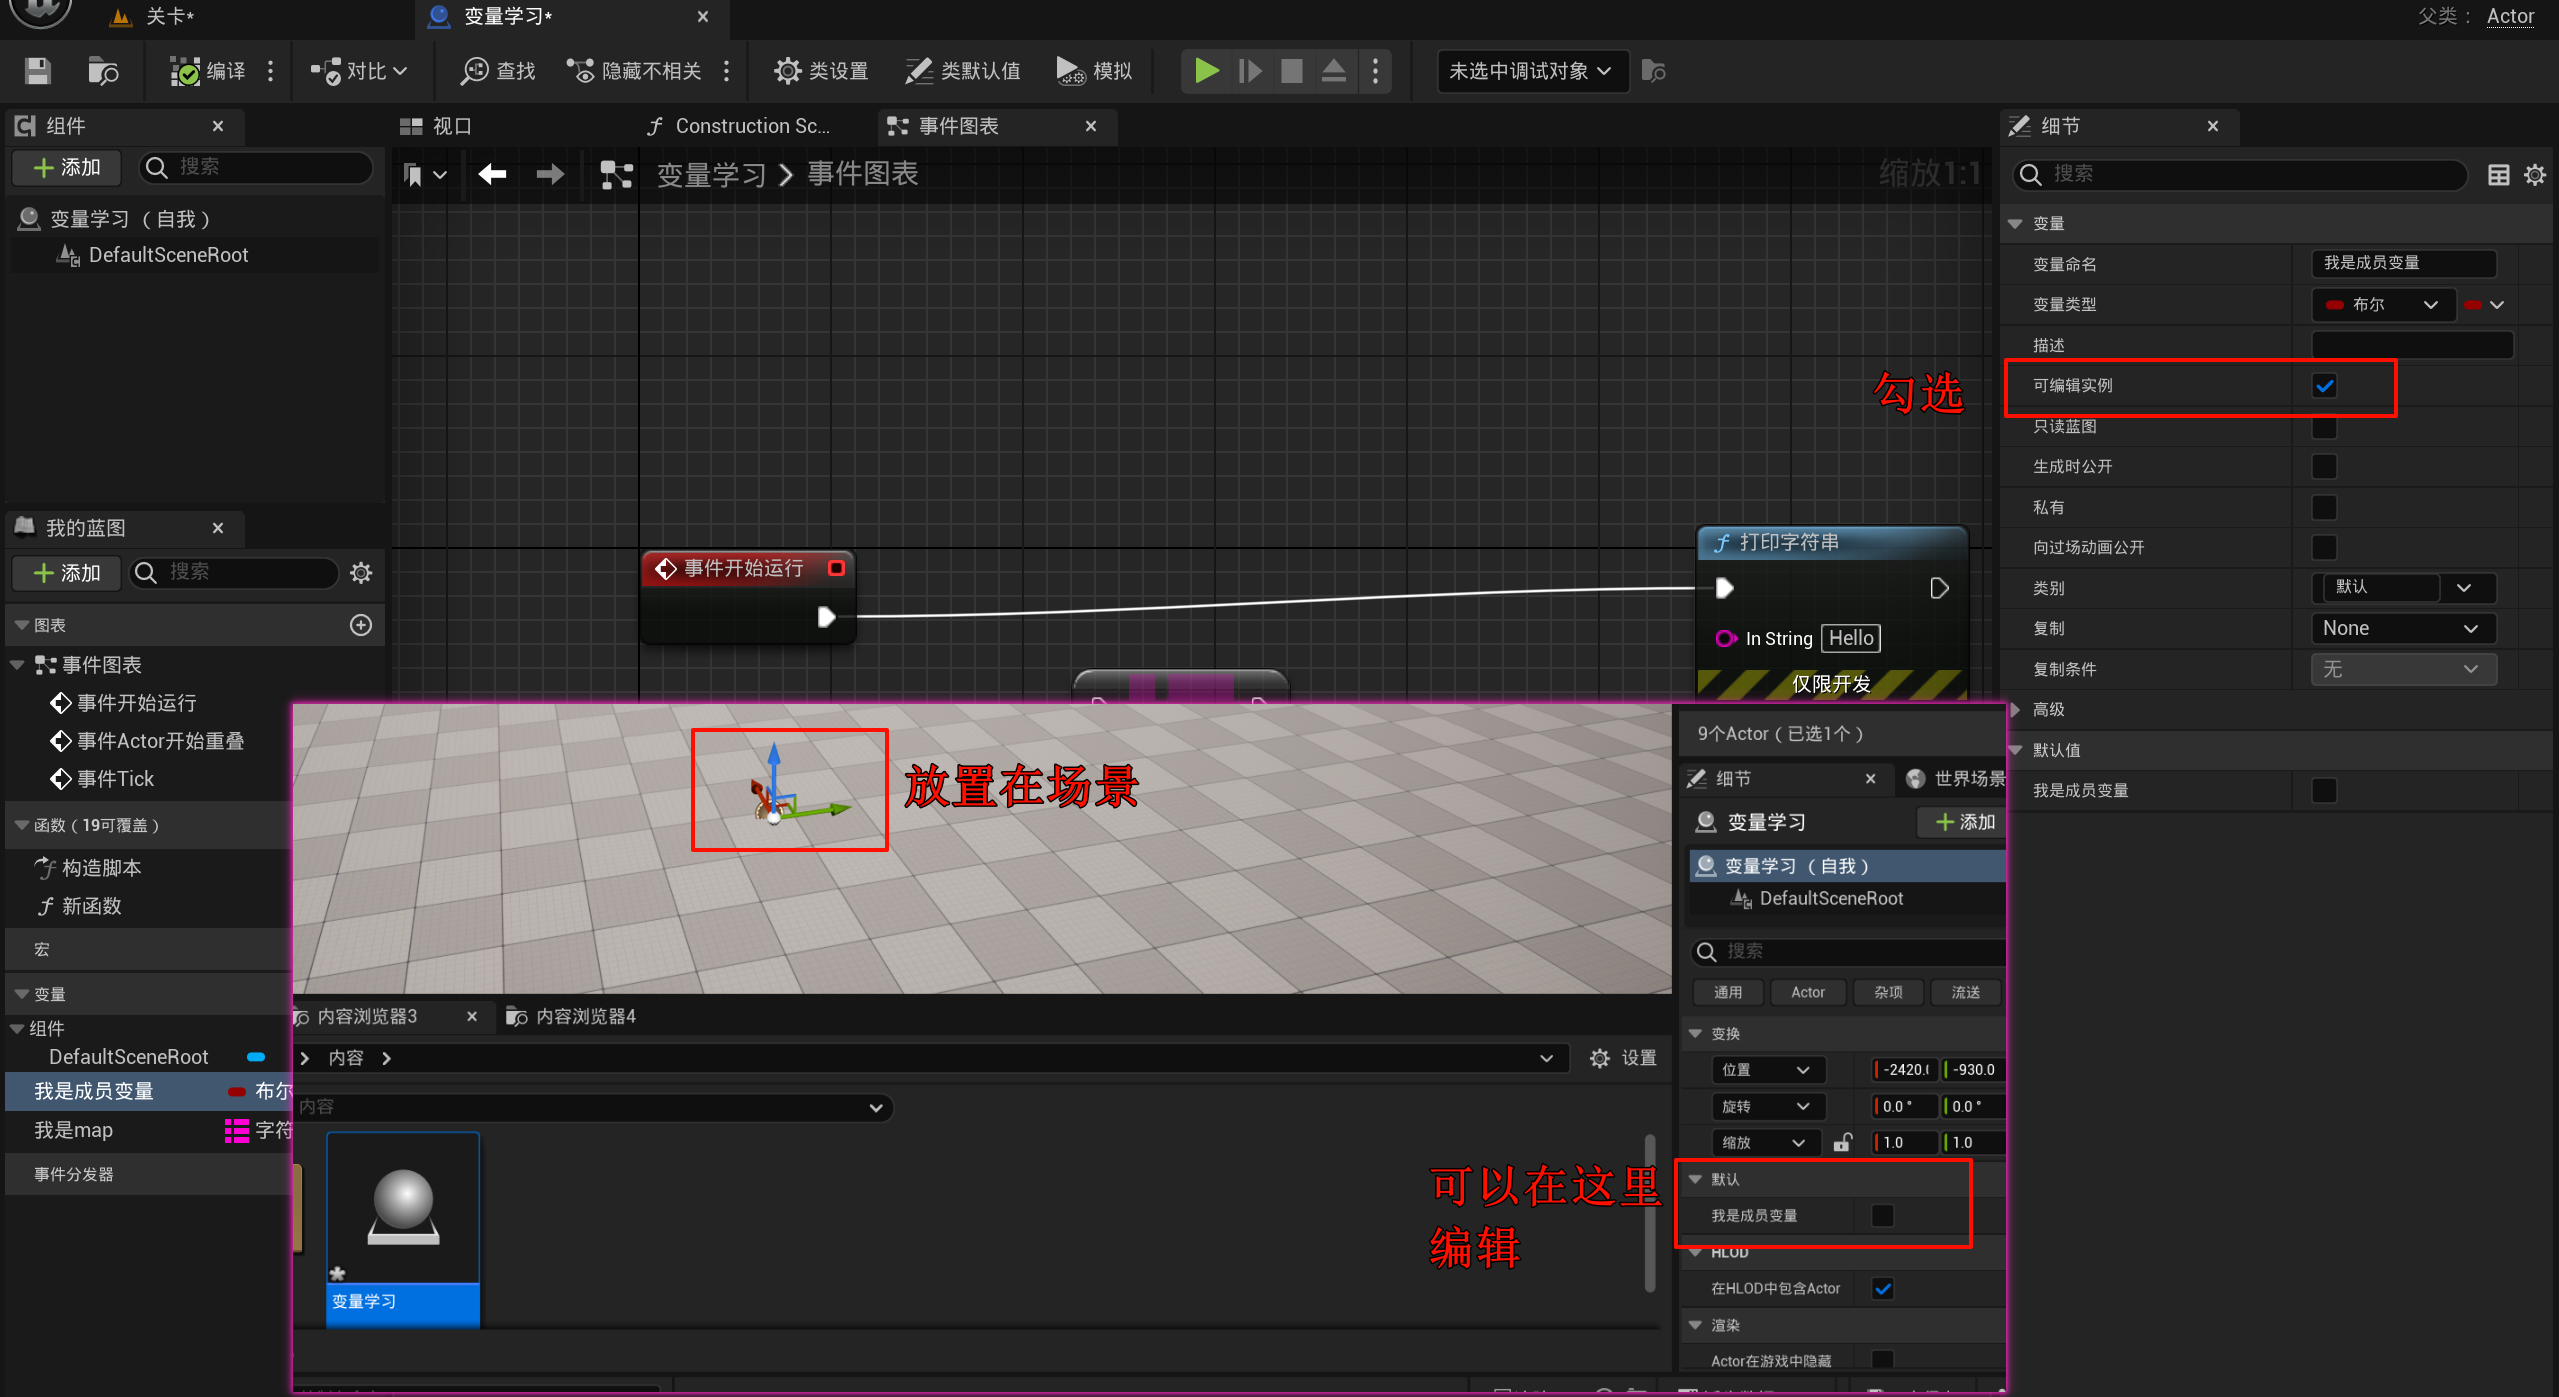Click the Class Defaults (类默认值) icon

pos(918,71)
